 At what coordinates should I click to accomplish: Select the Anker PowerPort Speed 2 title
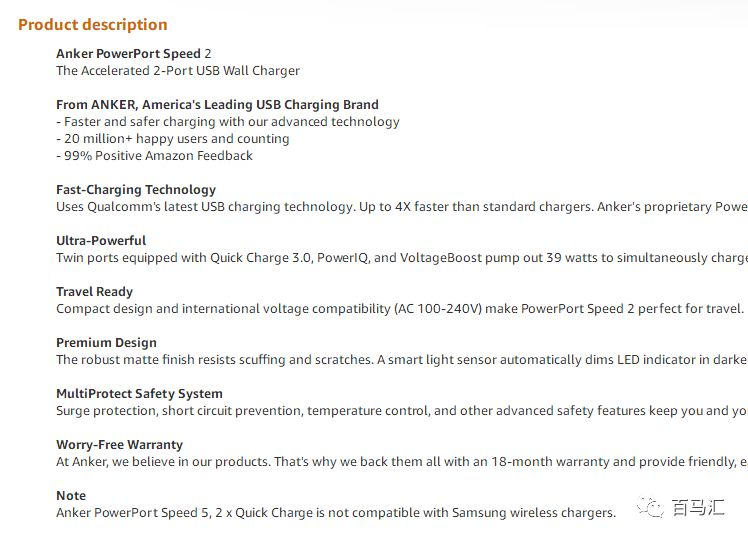(134, 53)
